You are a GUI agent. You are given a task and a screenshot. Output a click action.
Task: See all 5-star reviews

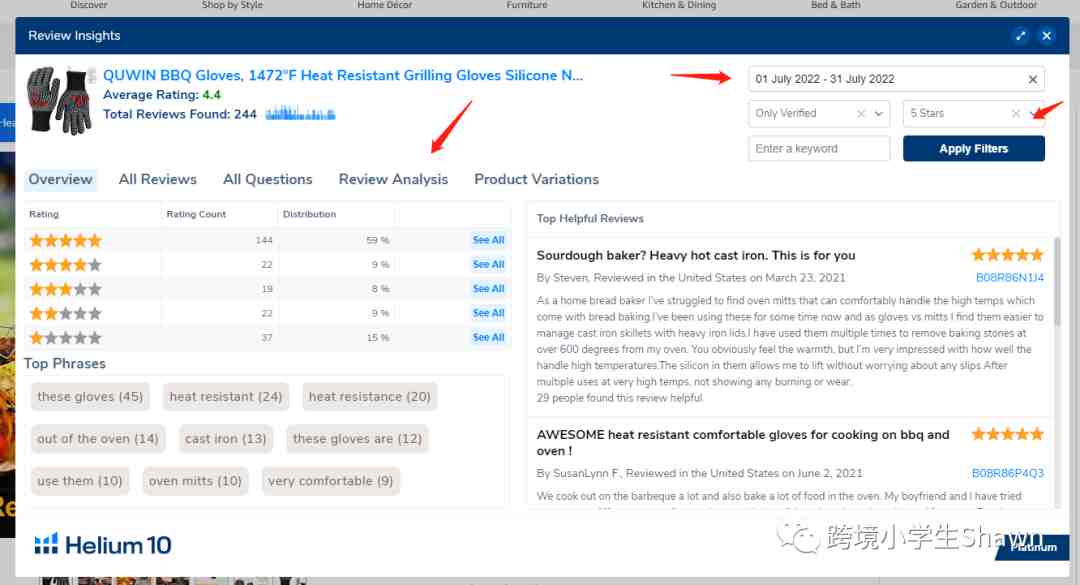(488, 240)
